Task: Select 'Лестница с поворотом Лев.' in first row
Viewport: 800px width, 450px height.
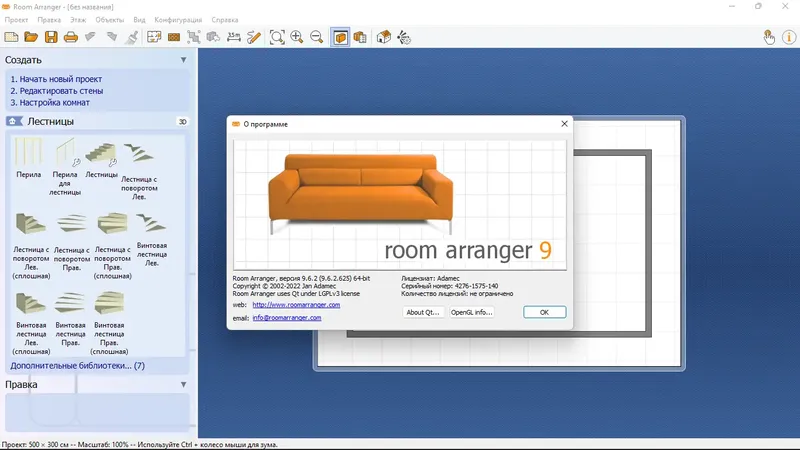Action: click(x=139, y=170)
